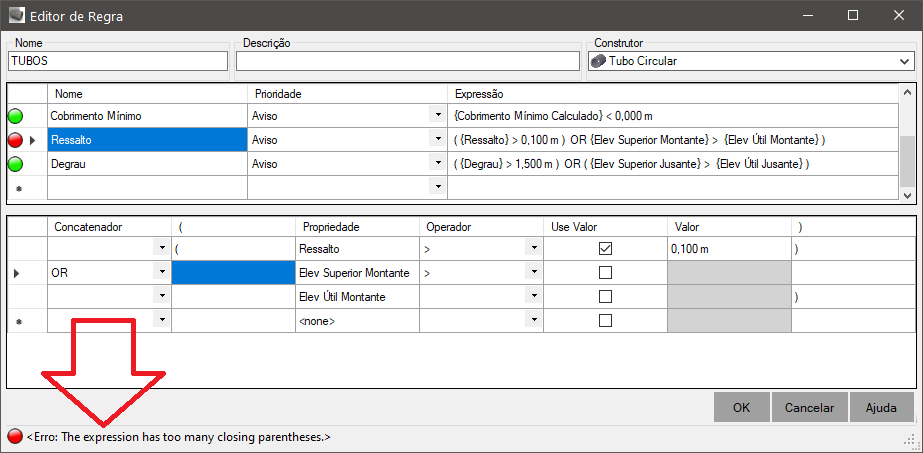Image resolution: width=923 pixels, height=453 pixels.
Task: Click red error icon in status bar
Action: (15, 437)
